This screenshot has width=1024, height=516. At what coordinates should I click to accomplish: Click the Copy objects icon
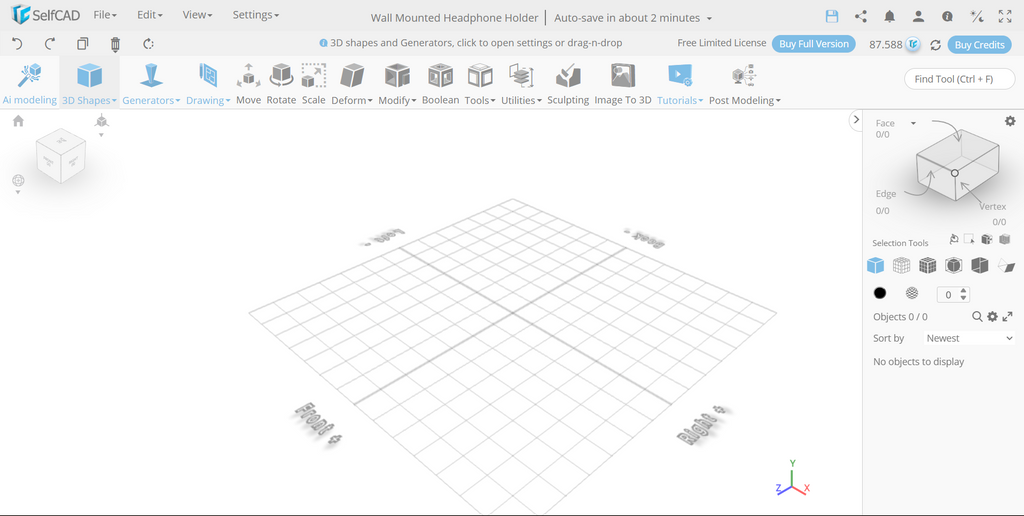pyautogui.click(x=82, y=44)
